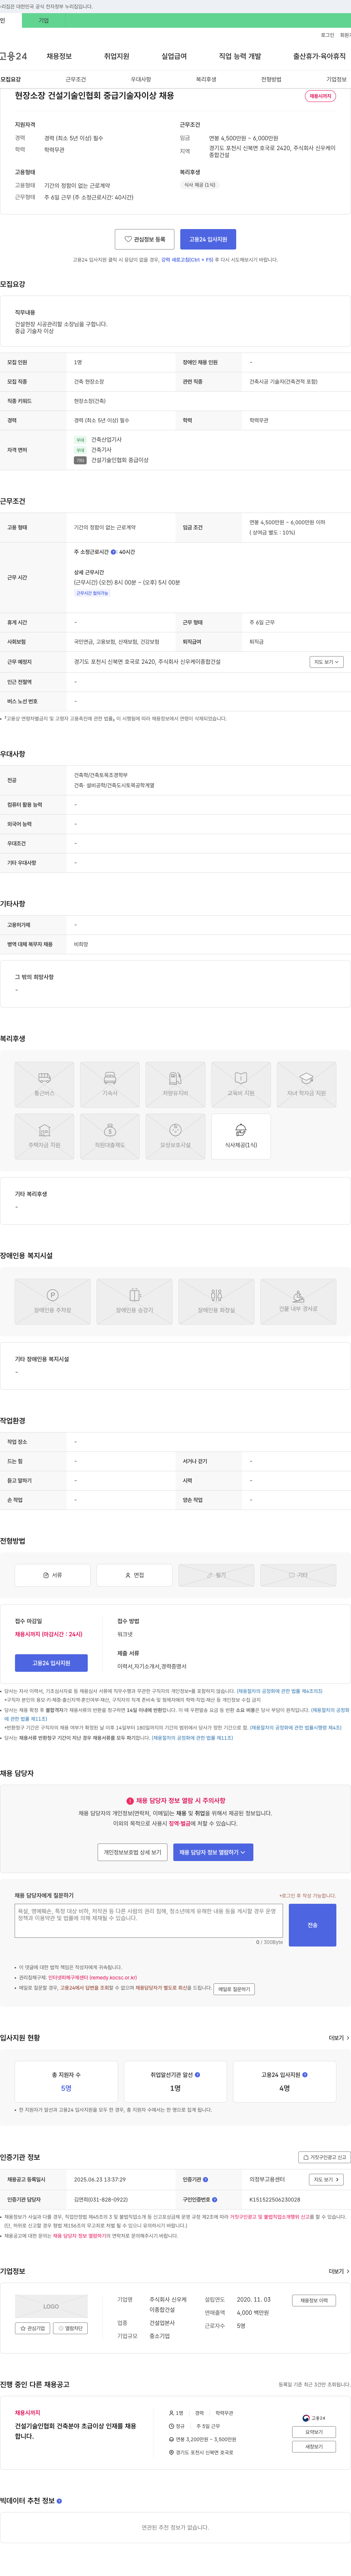This screenshot has height=2576, width=351.
Task: Click the 채용시까지 badge near the job title
Action: click(320, 96)
